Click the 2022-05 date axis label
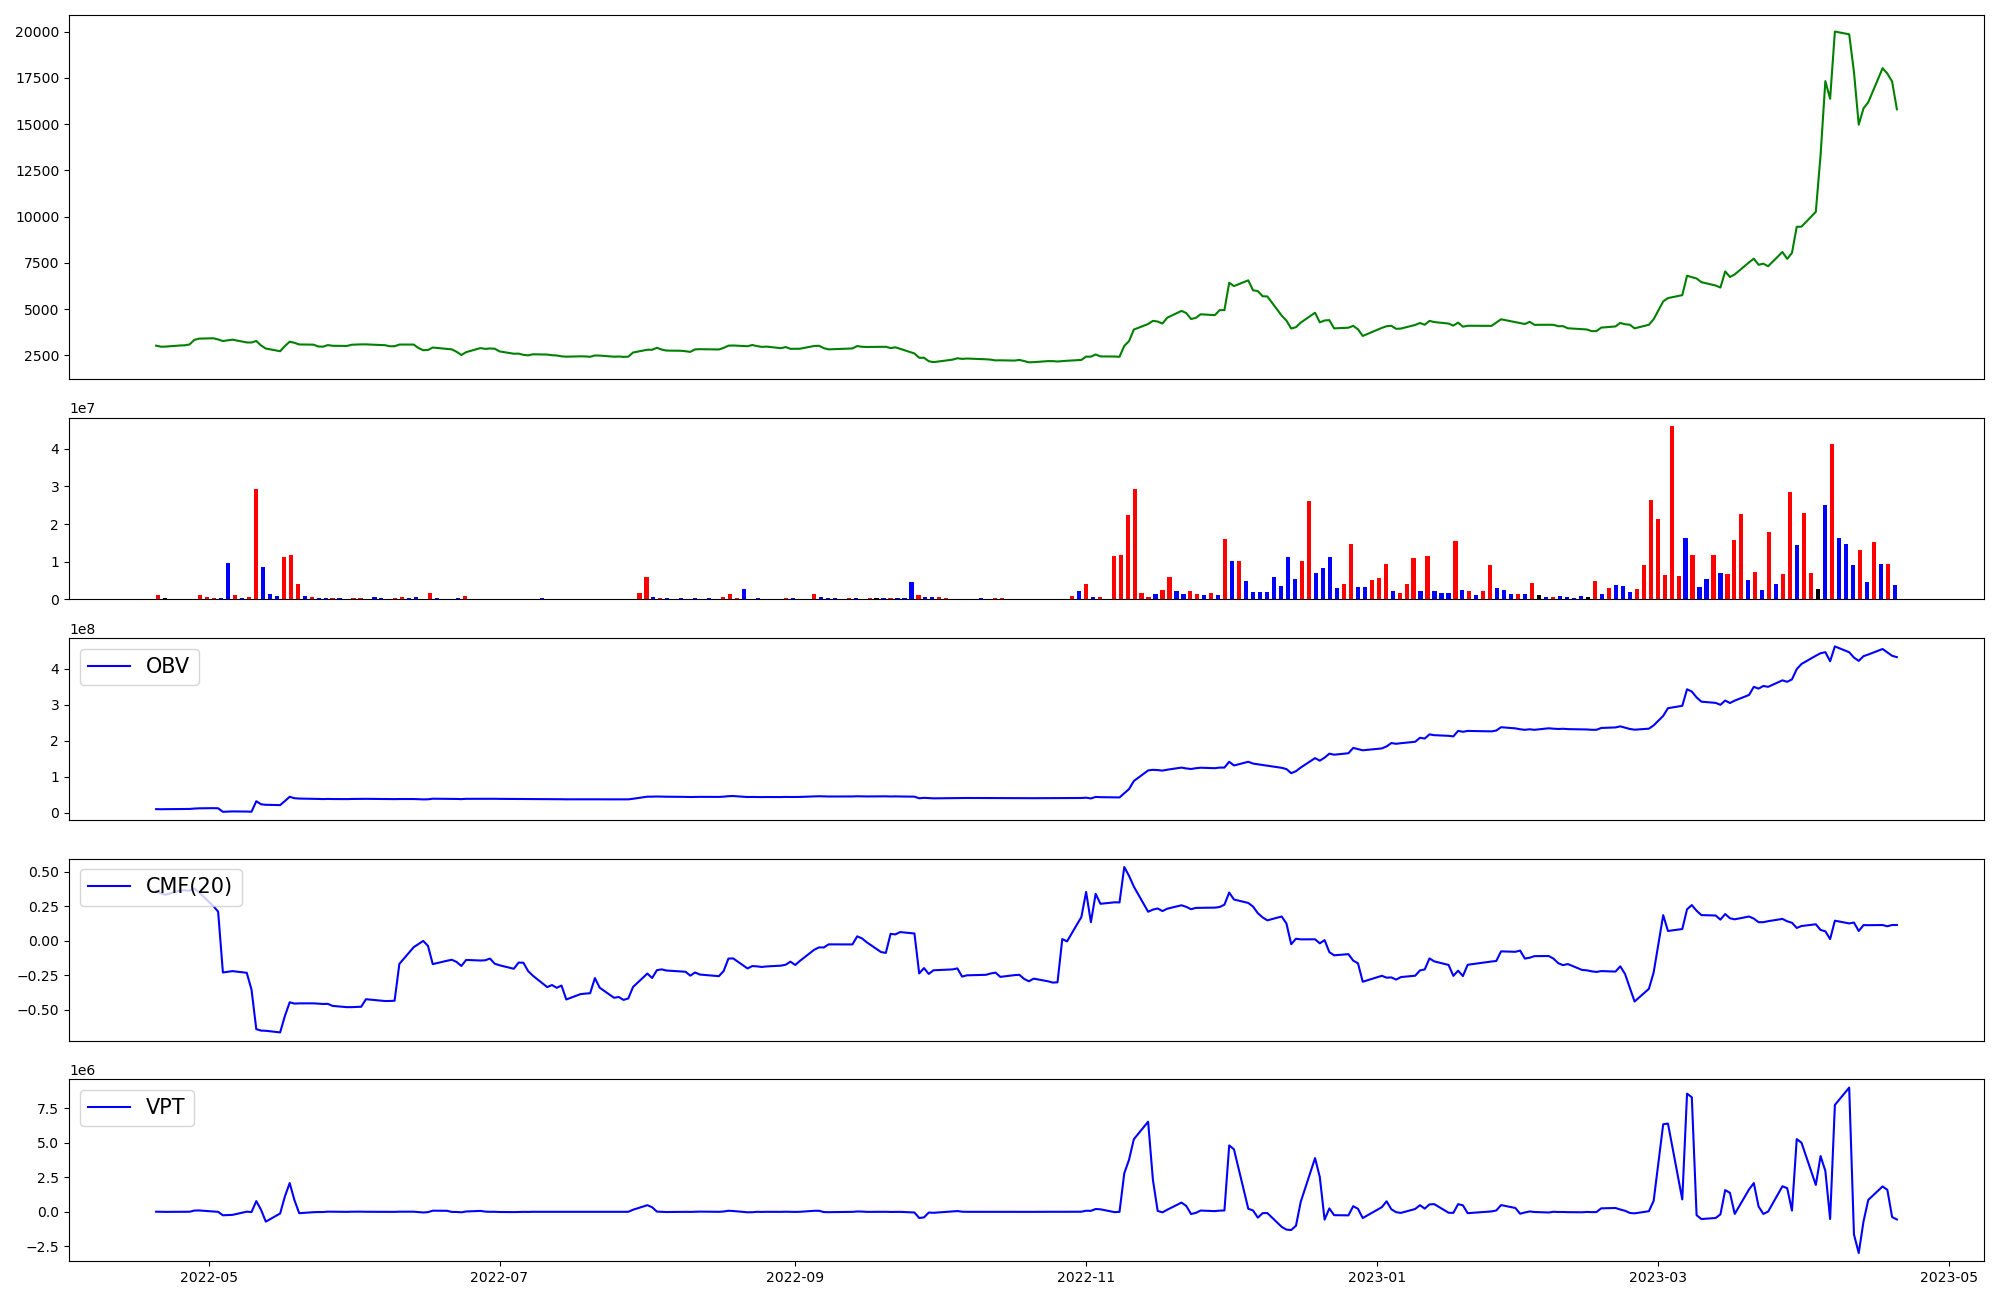 click(x=209, y=1276)
